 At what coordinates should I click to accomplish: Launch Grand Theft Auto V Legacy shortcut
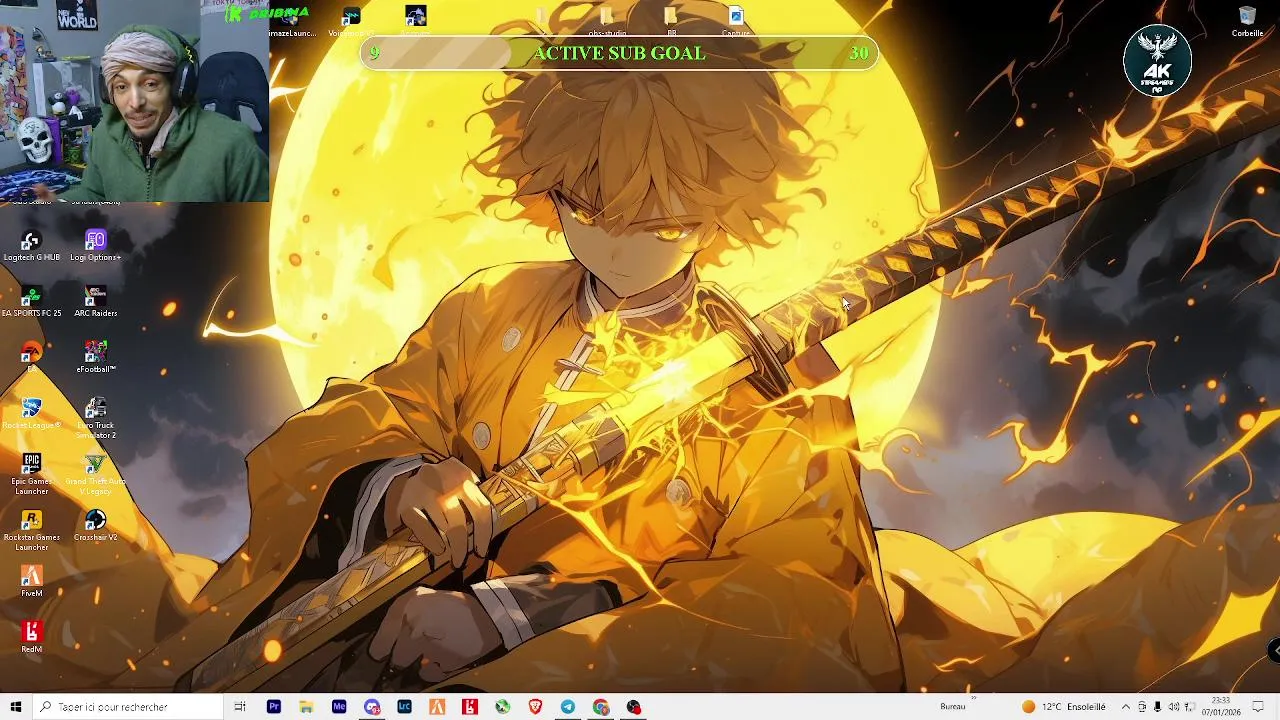(x=95, y=474)
